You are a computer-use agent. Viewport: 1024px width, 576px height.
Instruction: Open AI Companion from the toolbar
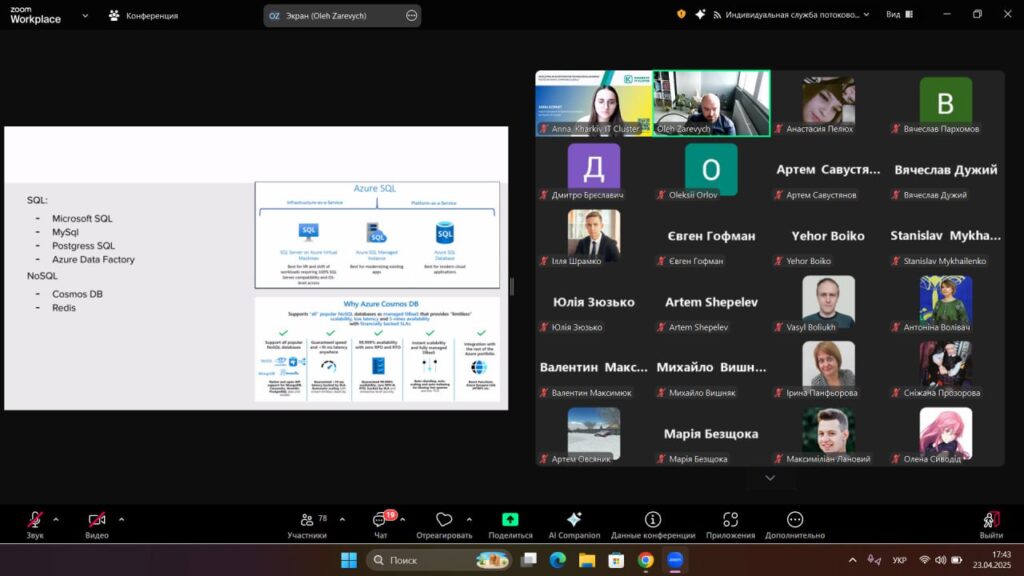[x=574, y=524]
